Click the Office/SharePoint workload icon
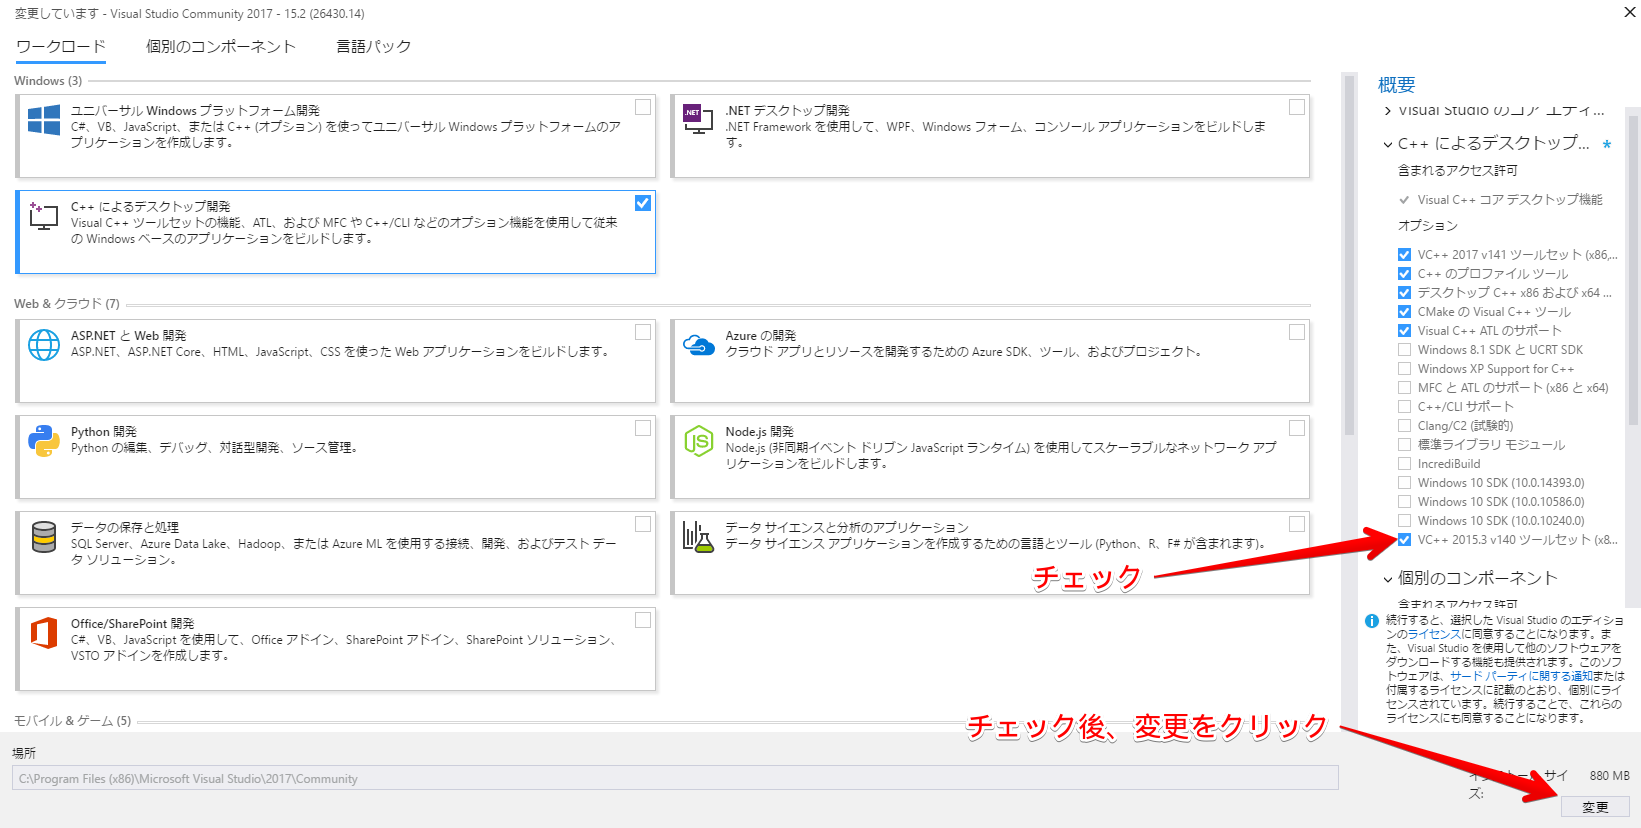1641x828 pixels. pyautogui.click(x=44, y=633)
